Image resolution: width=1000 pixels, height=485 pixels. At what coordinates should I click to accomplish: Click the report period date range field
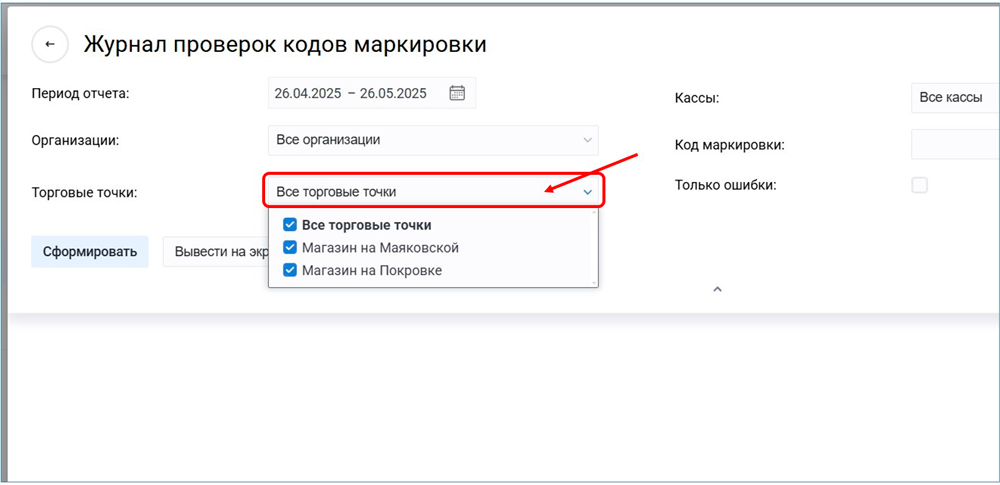[352, 93]
